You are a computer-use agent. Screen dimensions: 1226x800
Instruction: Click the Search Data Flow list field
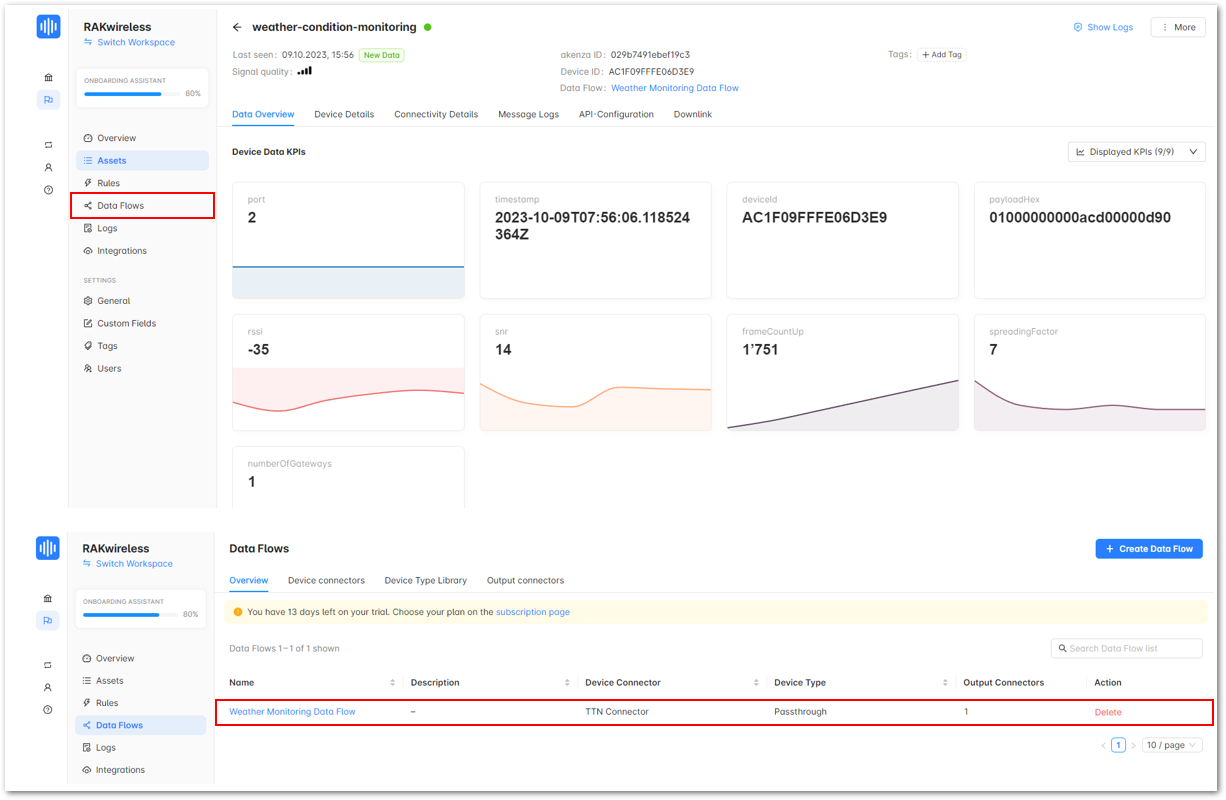tap(1127, 648)
